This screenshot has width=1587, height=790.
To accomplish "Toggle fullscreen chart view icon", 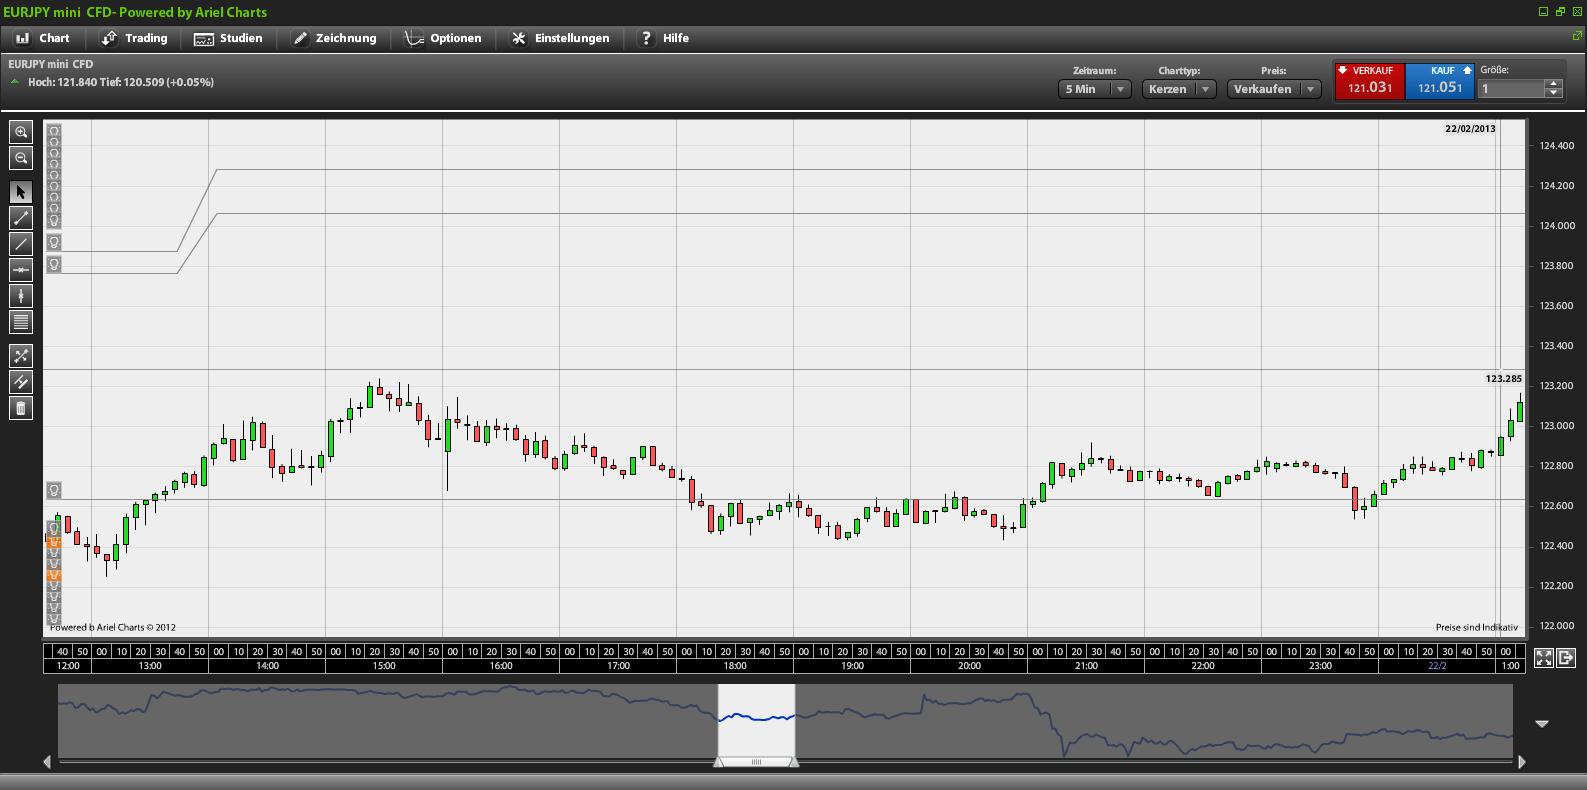I will tap(1543, 658).
